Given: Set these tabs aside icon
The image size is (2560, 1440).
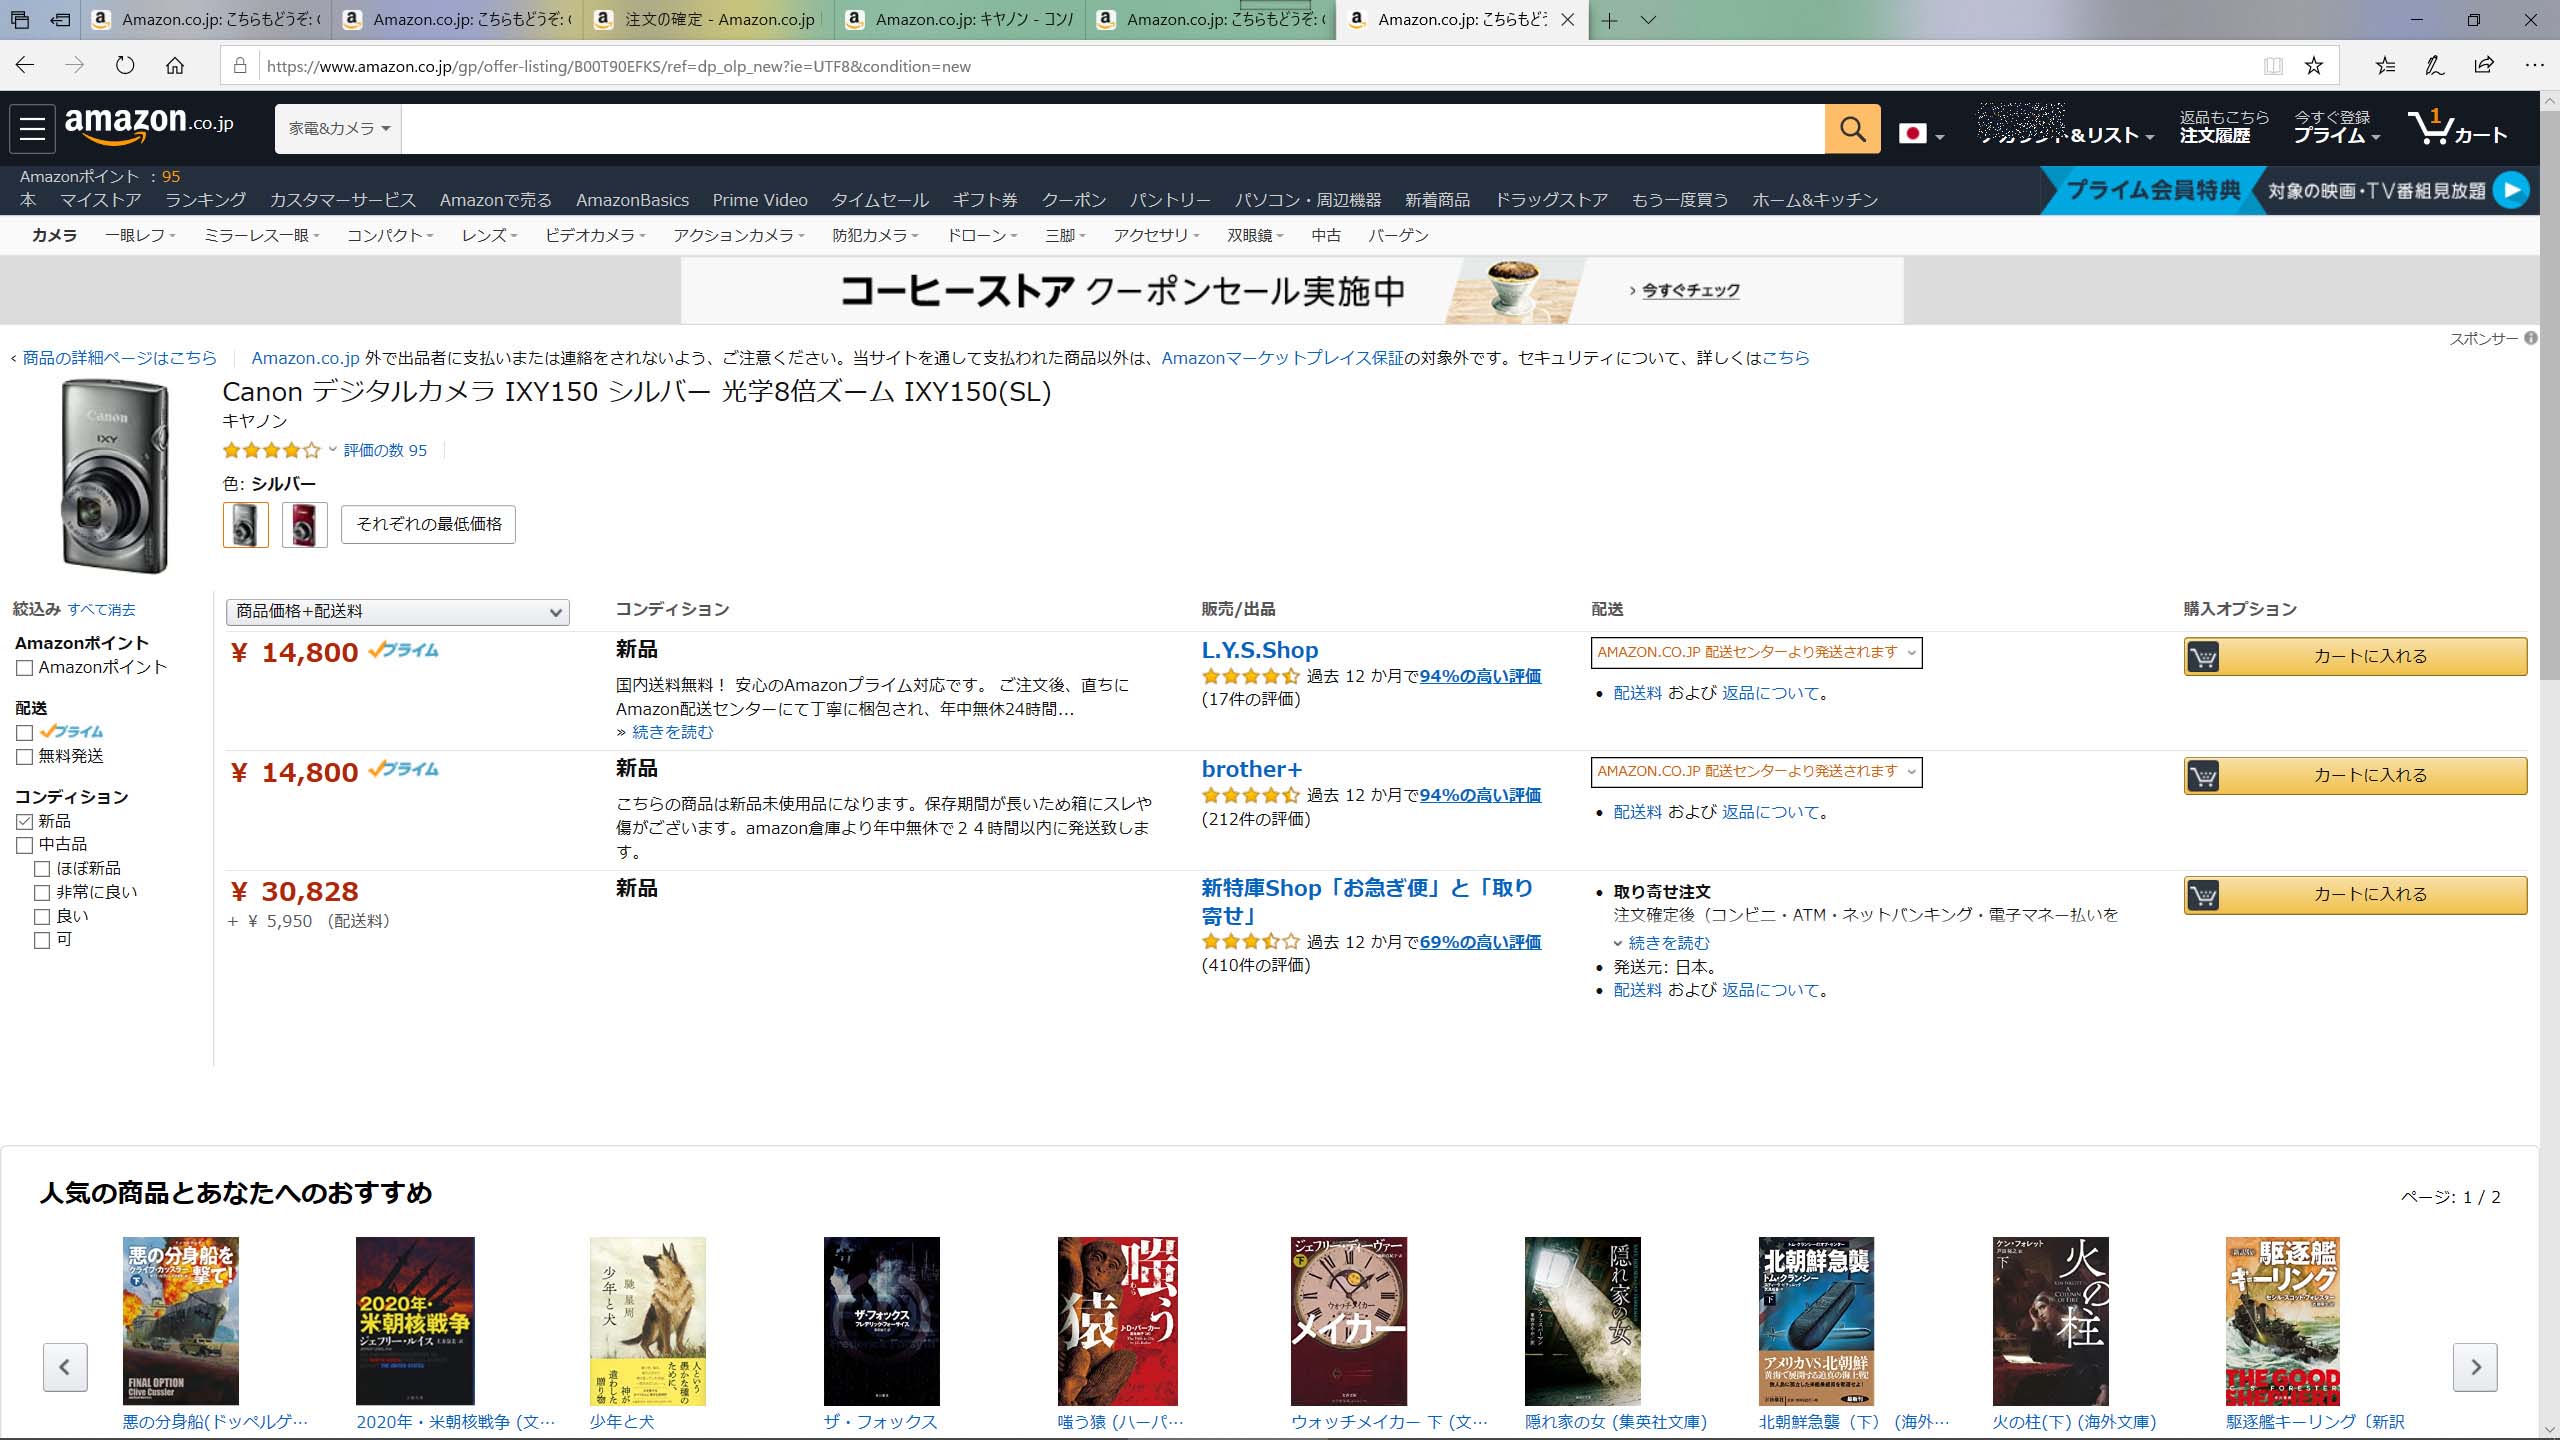Looking at the screenshot, I should tap(61, 20).
